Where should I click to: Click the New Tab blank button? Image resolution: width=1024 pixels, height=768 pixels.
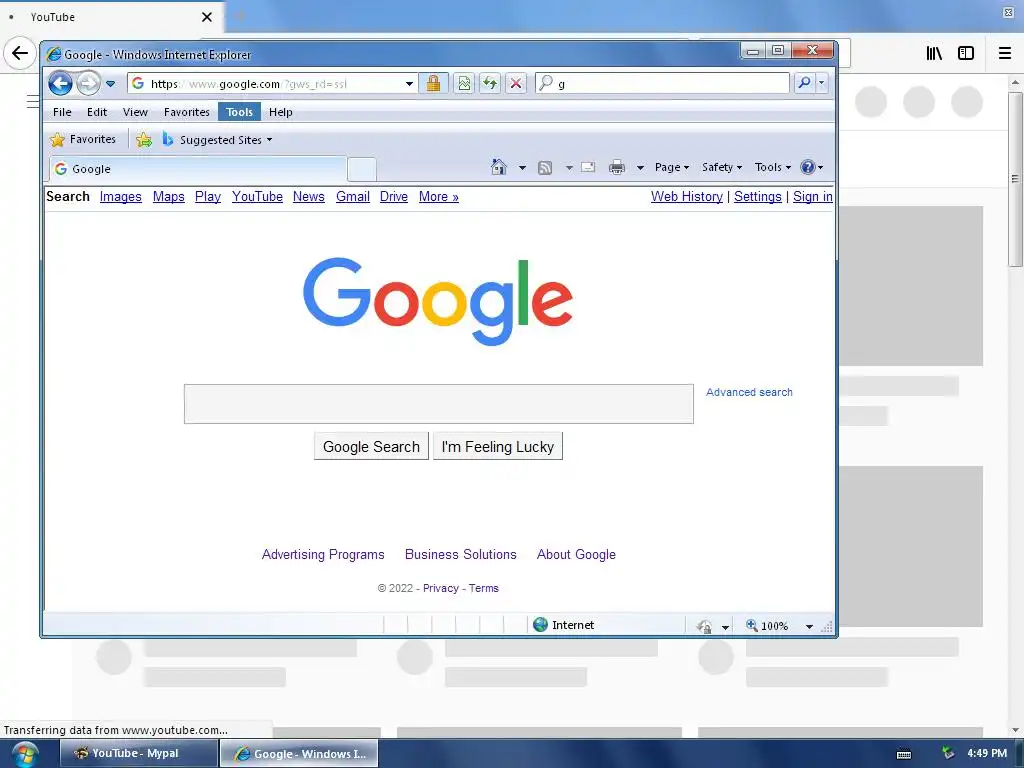tap(362, 169)
